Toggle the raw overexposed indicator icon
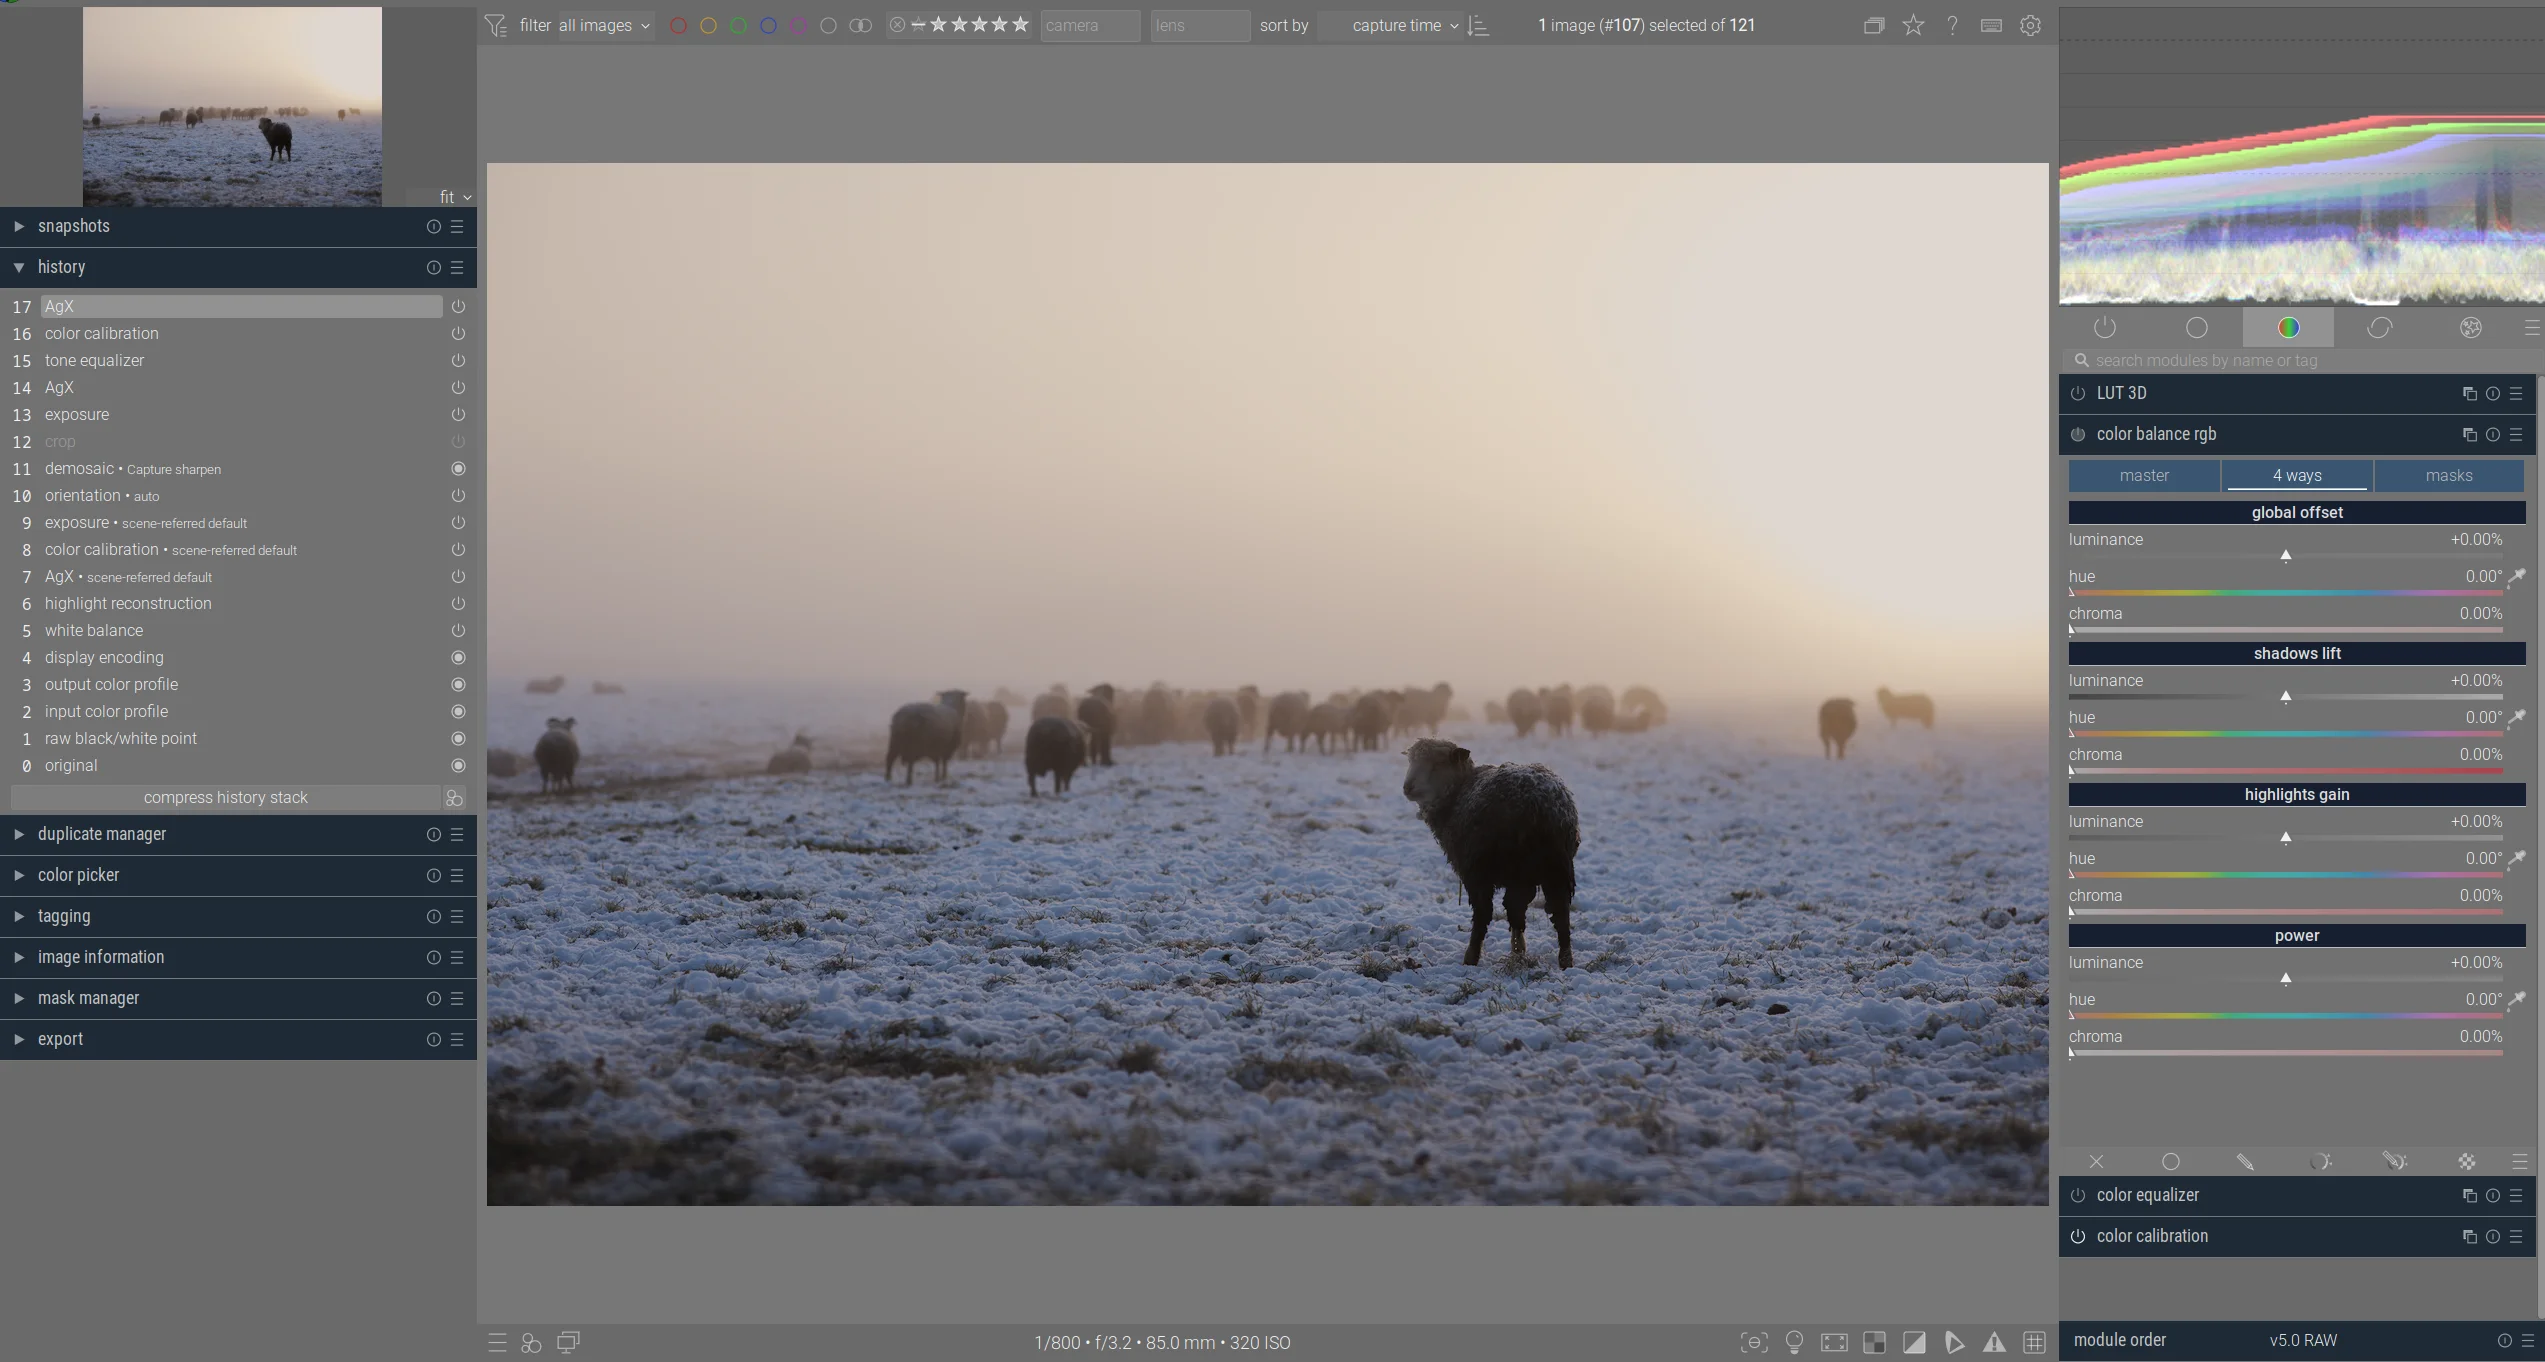The height and width of the screenshot is (1362, 2545). [x=1874, y=1342]
